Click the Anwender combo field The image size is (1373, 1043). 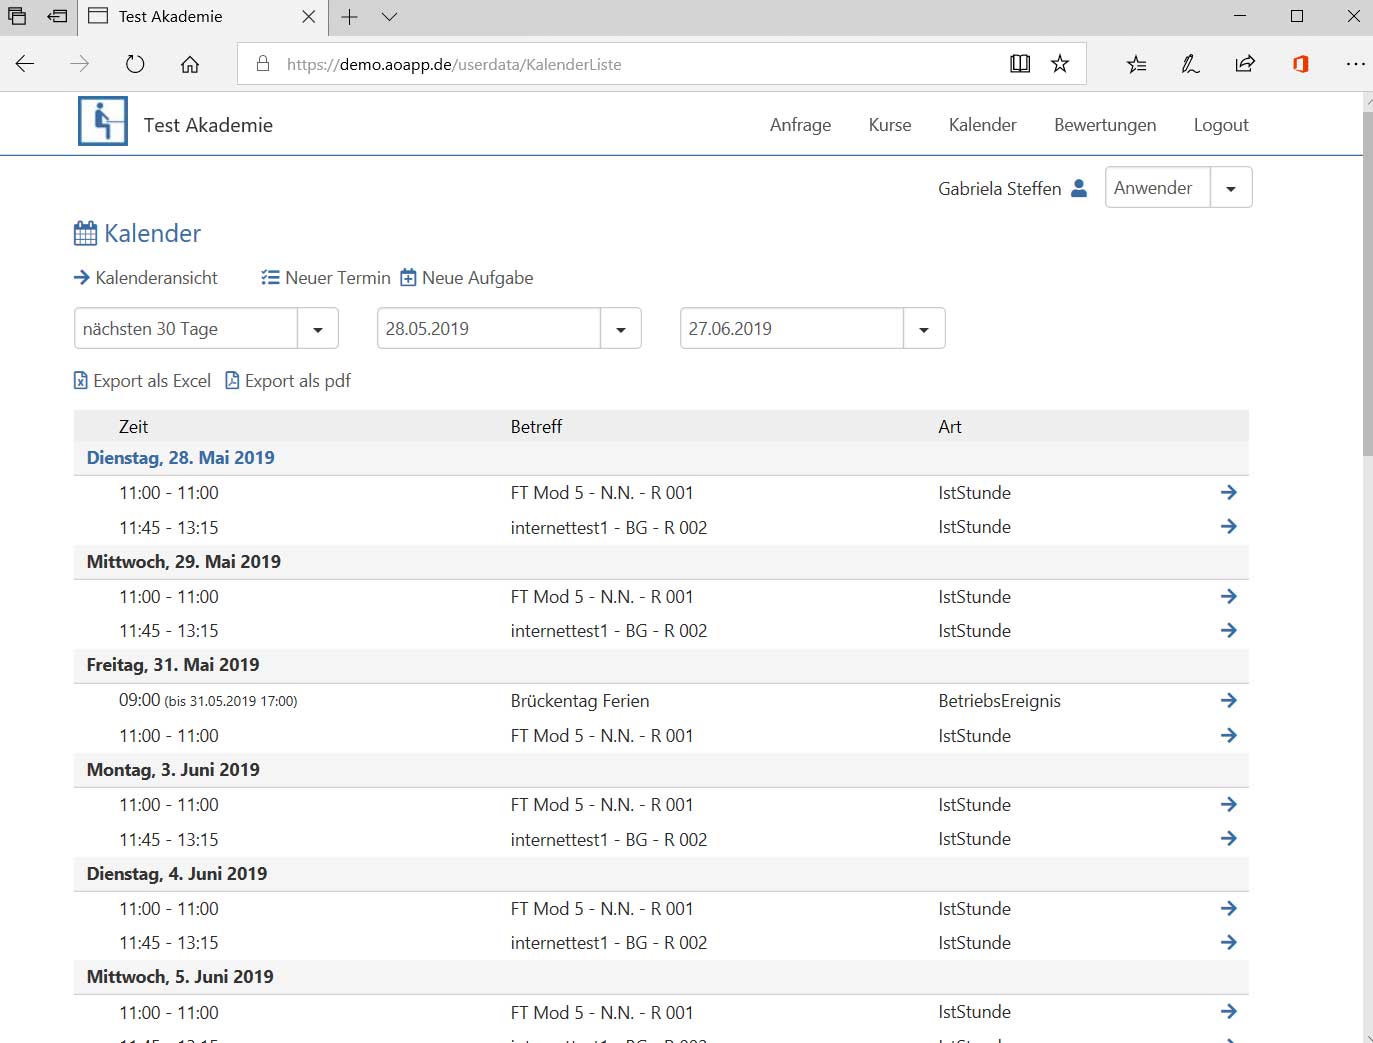(x=1158, y=188)
